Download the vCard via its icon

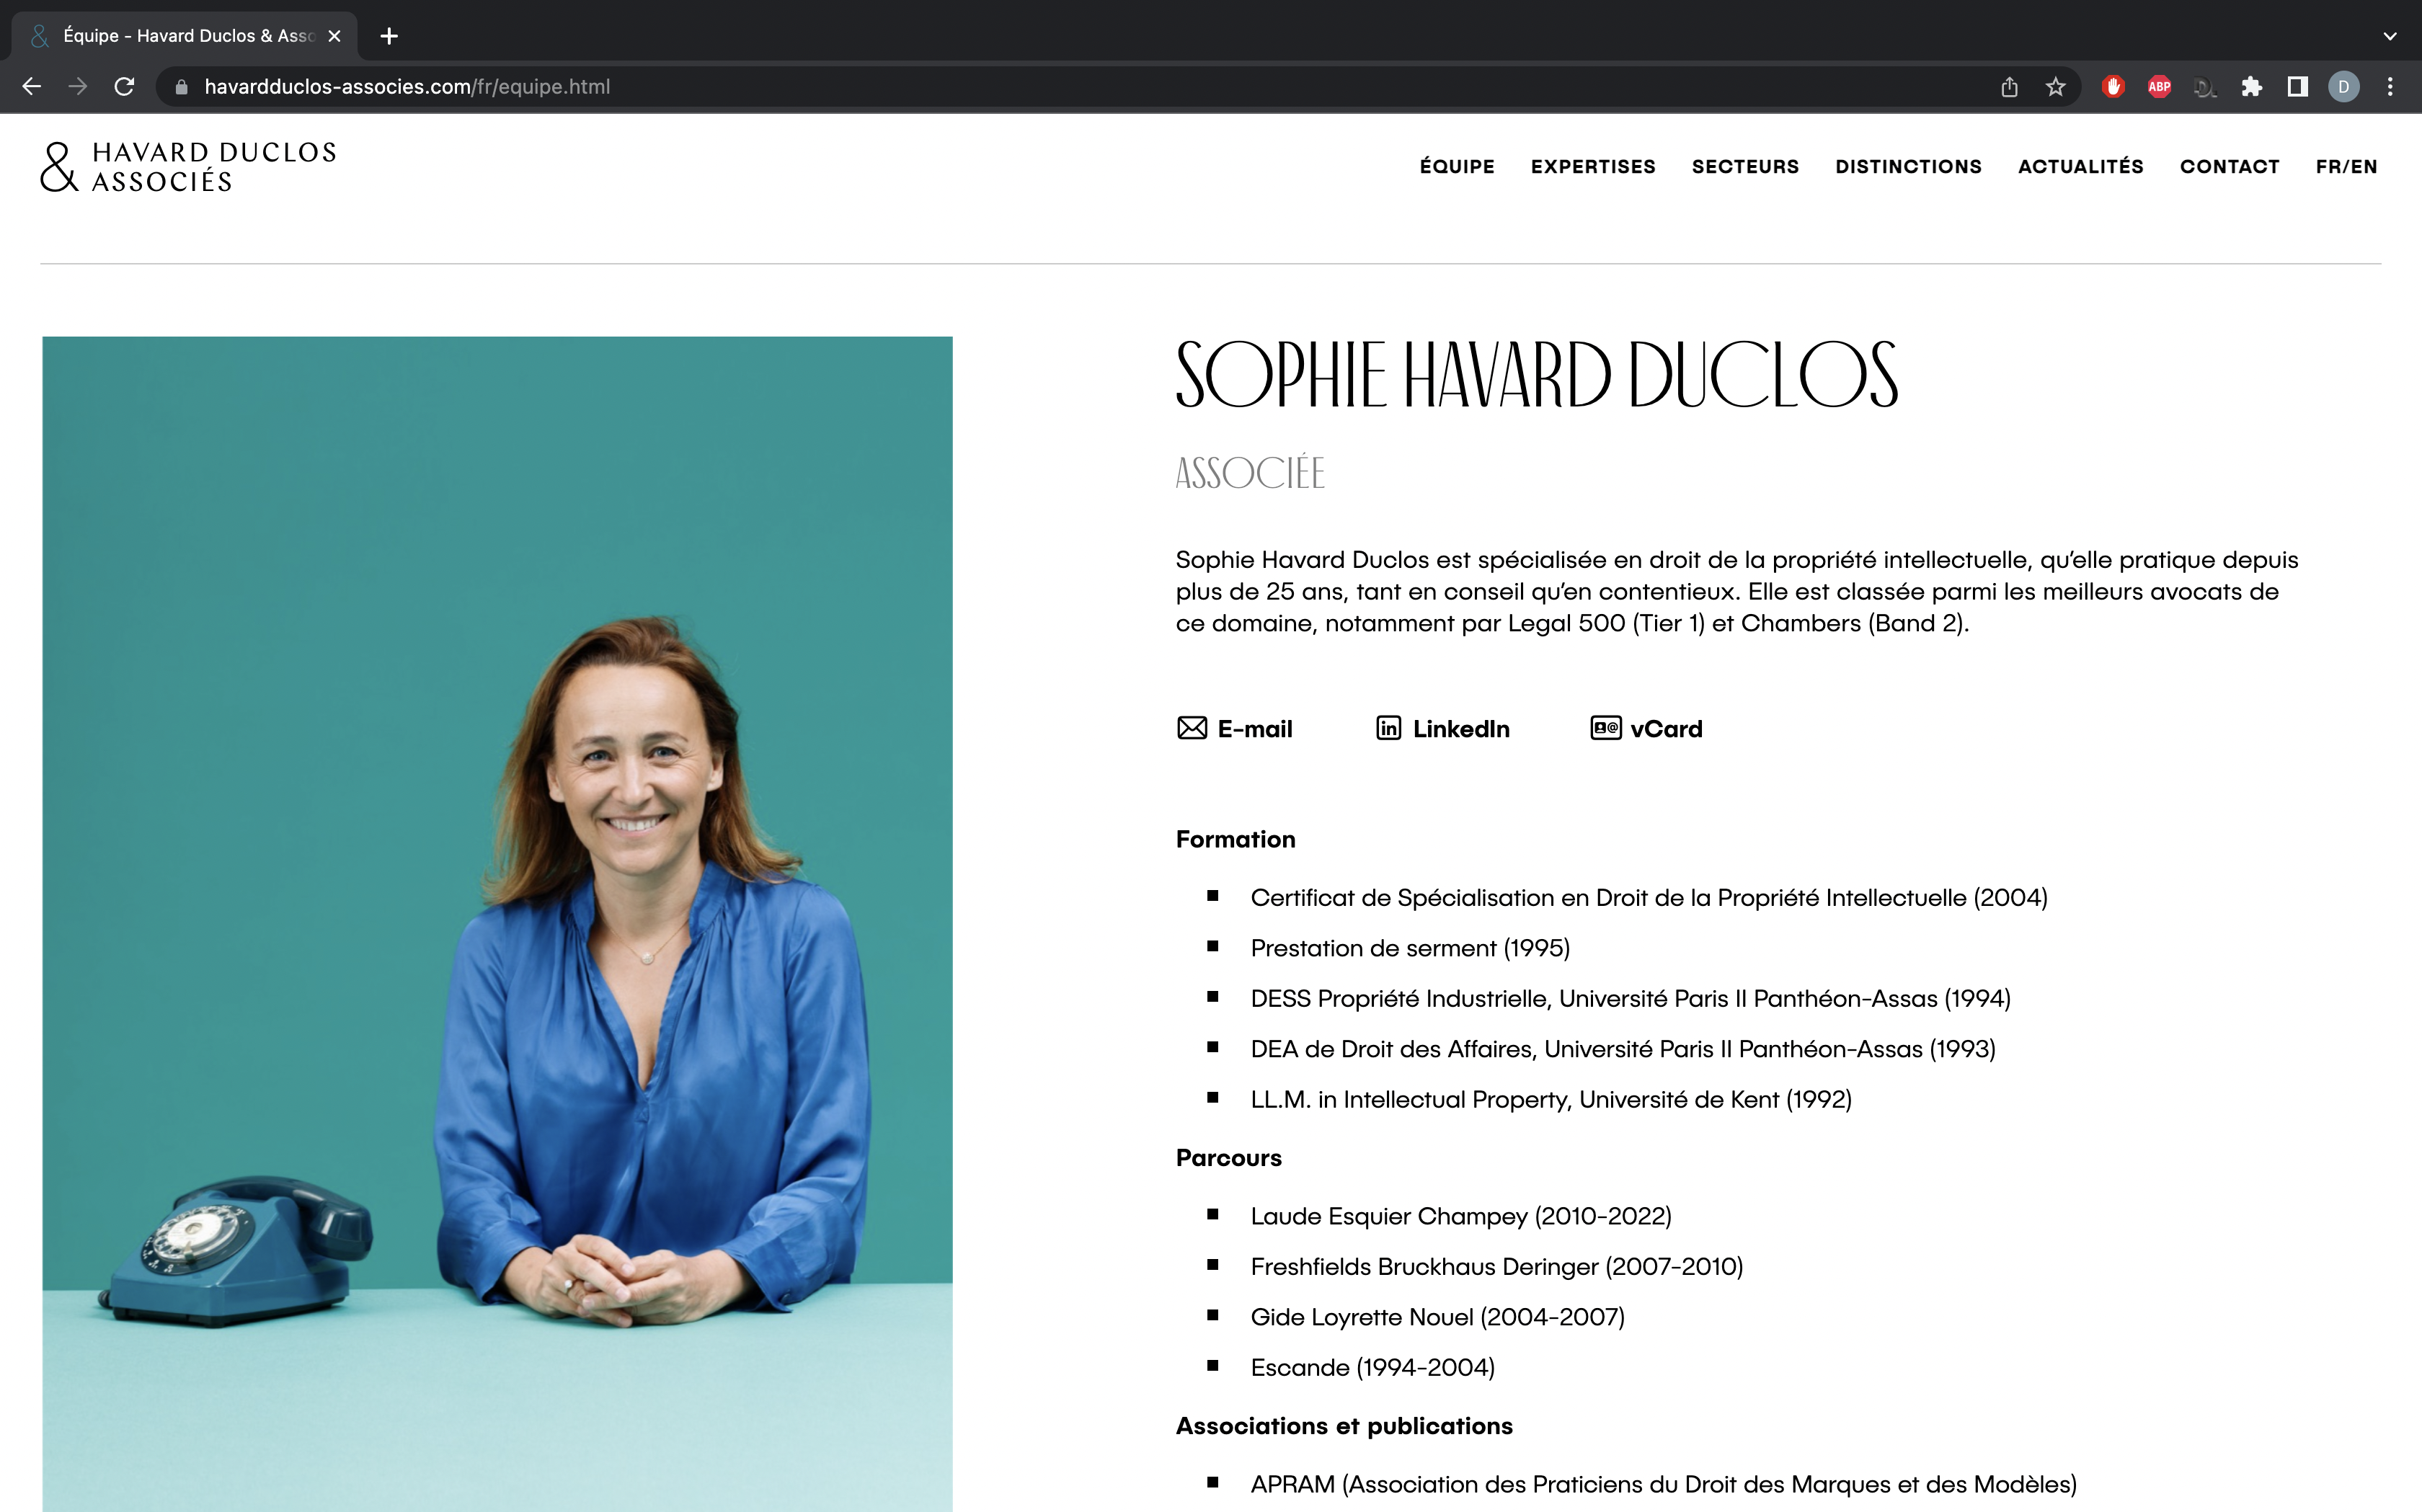pyautogui.click(x=1605, y=728)
